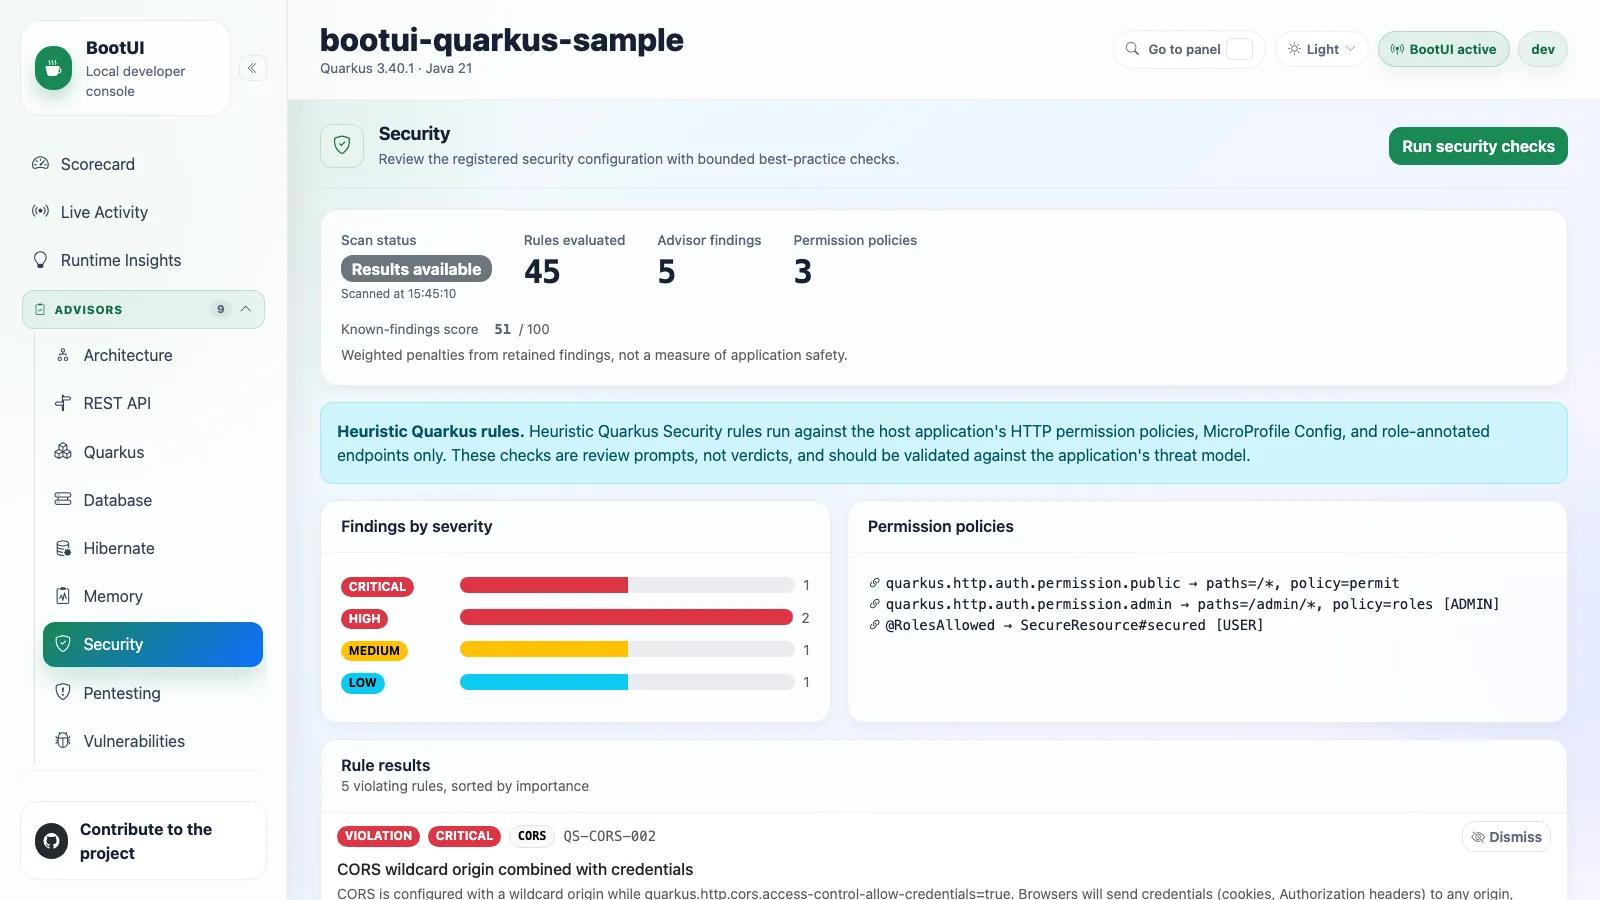
Task: Click the Scorecard gauge icon
Action: click(40, 163)
